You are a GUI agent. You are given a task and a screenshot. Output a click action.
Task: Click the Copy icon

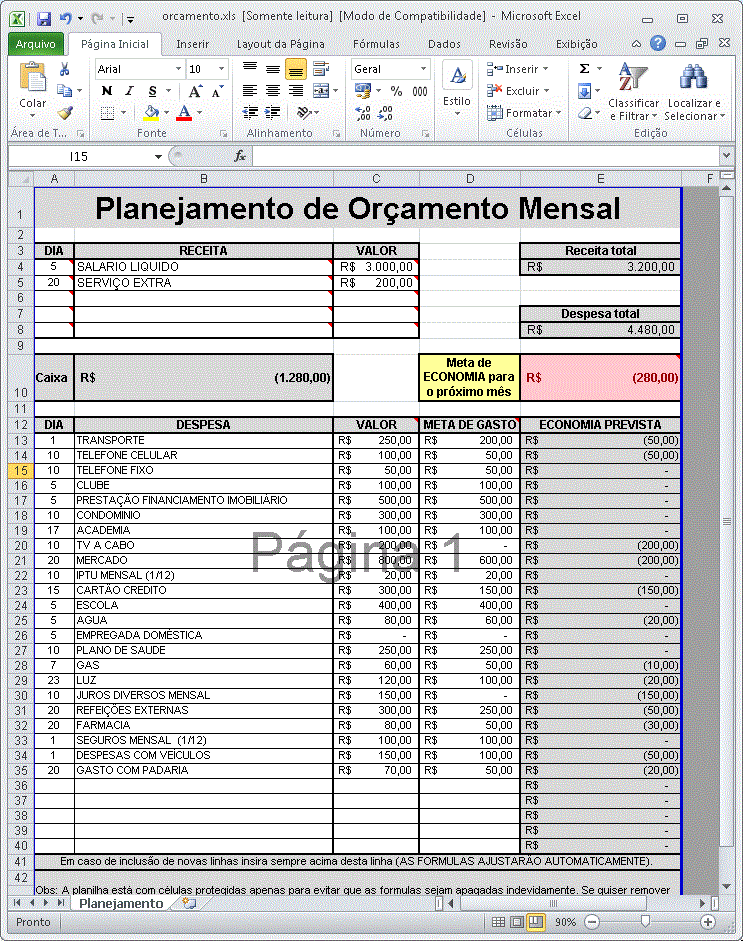pyautogui.click(x=64, y=91)
